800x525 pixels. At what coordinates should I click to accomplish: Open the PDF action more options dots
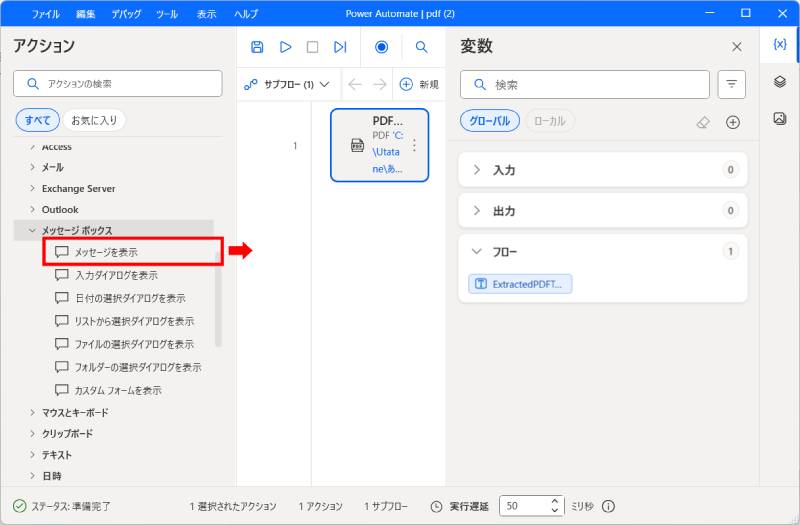coord(414,145)
